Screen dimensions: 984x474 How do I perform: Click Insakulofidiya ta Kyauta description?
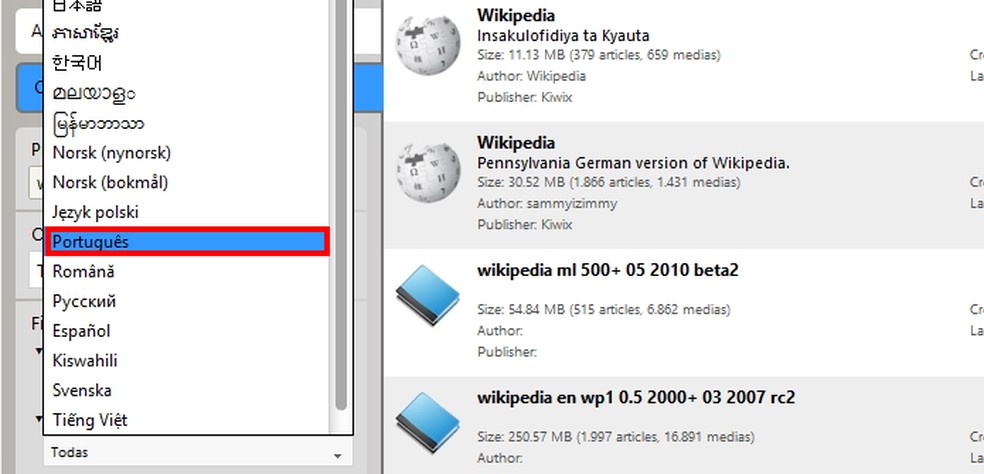(563, 36)
